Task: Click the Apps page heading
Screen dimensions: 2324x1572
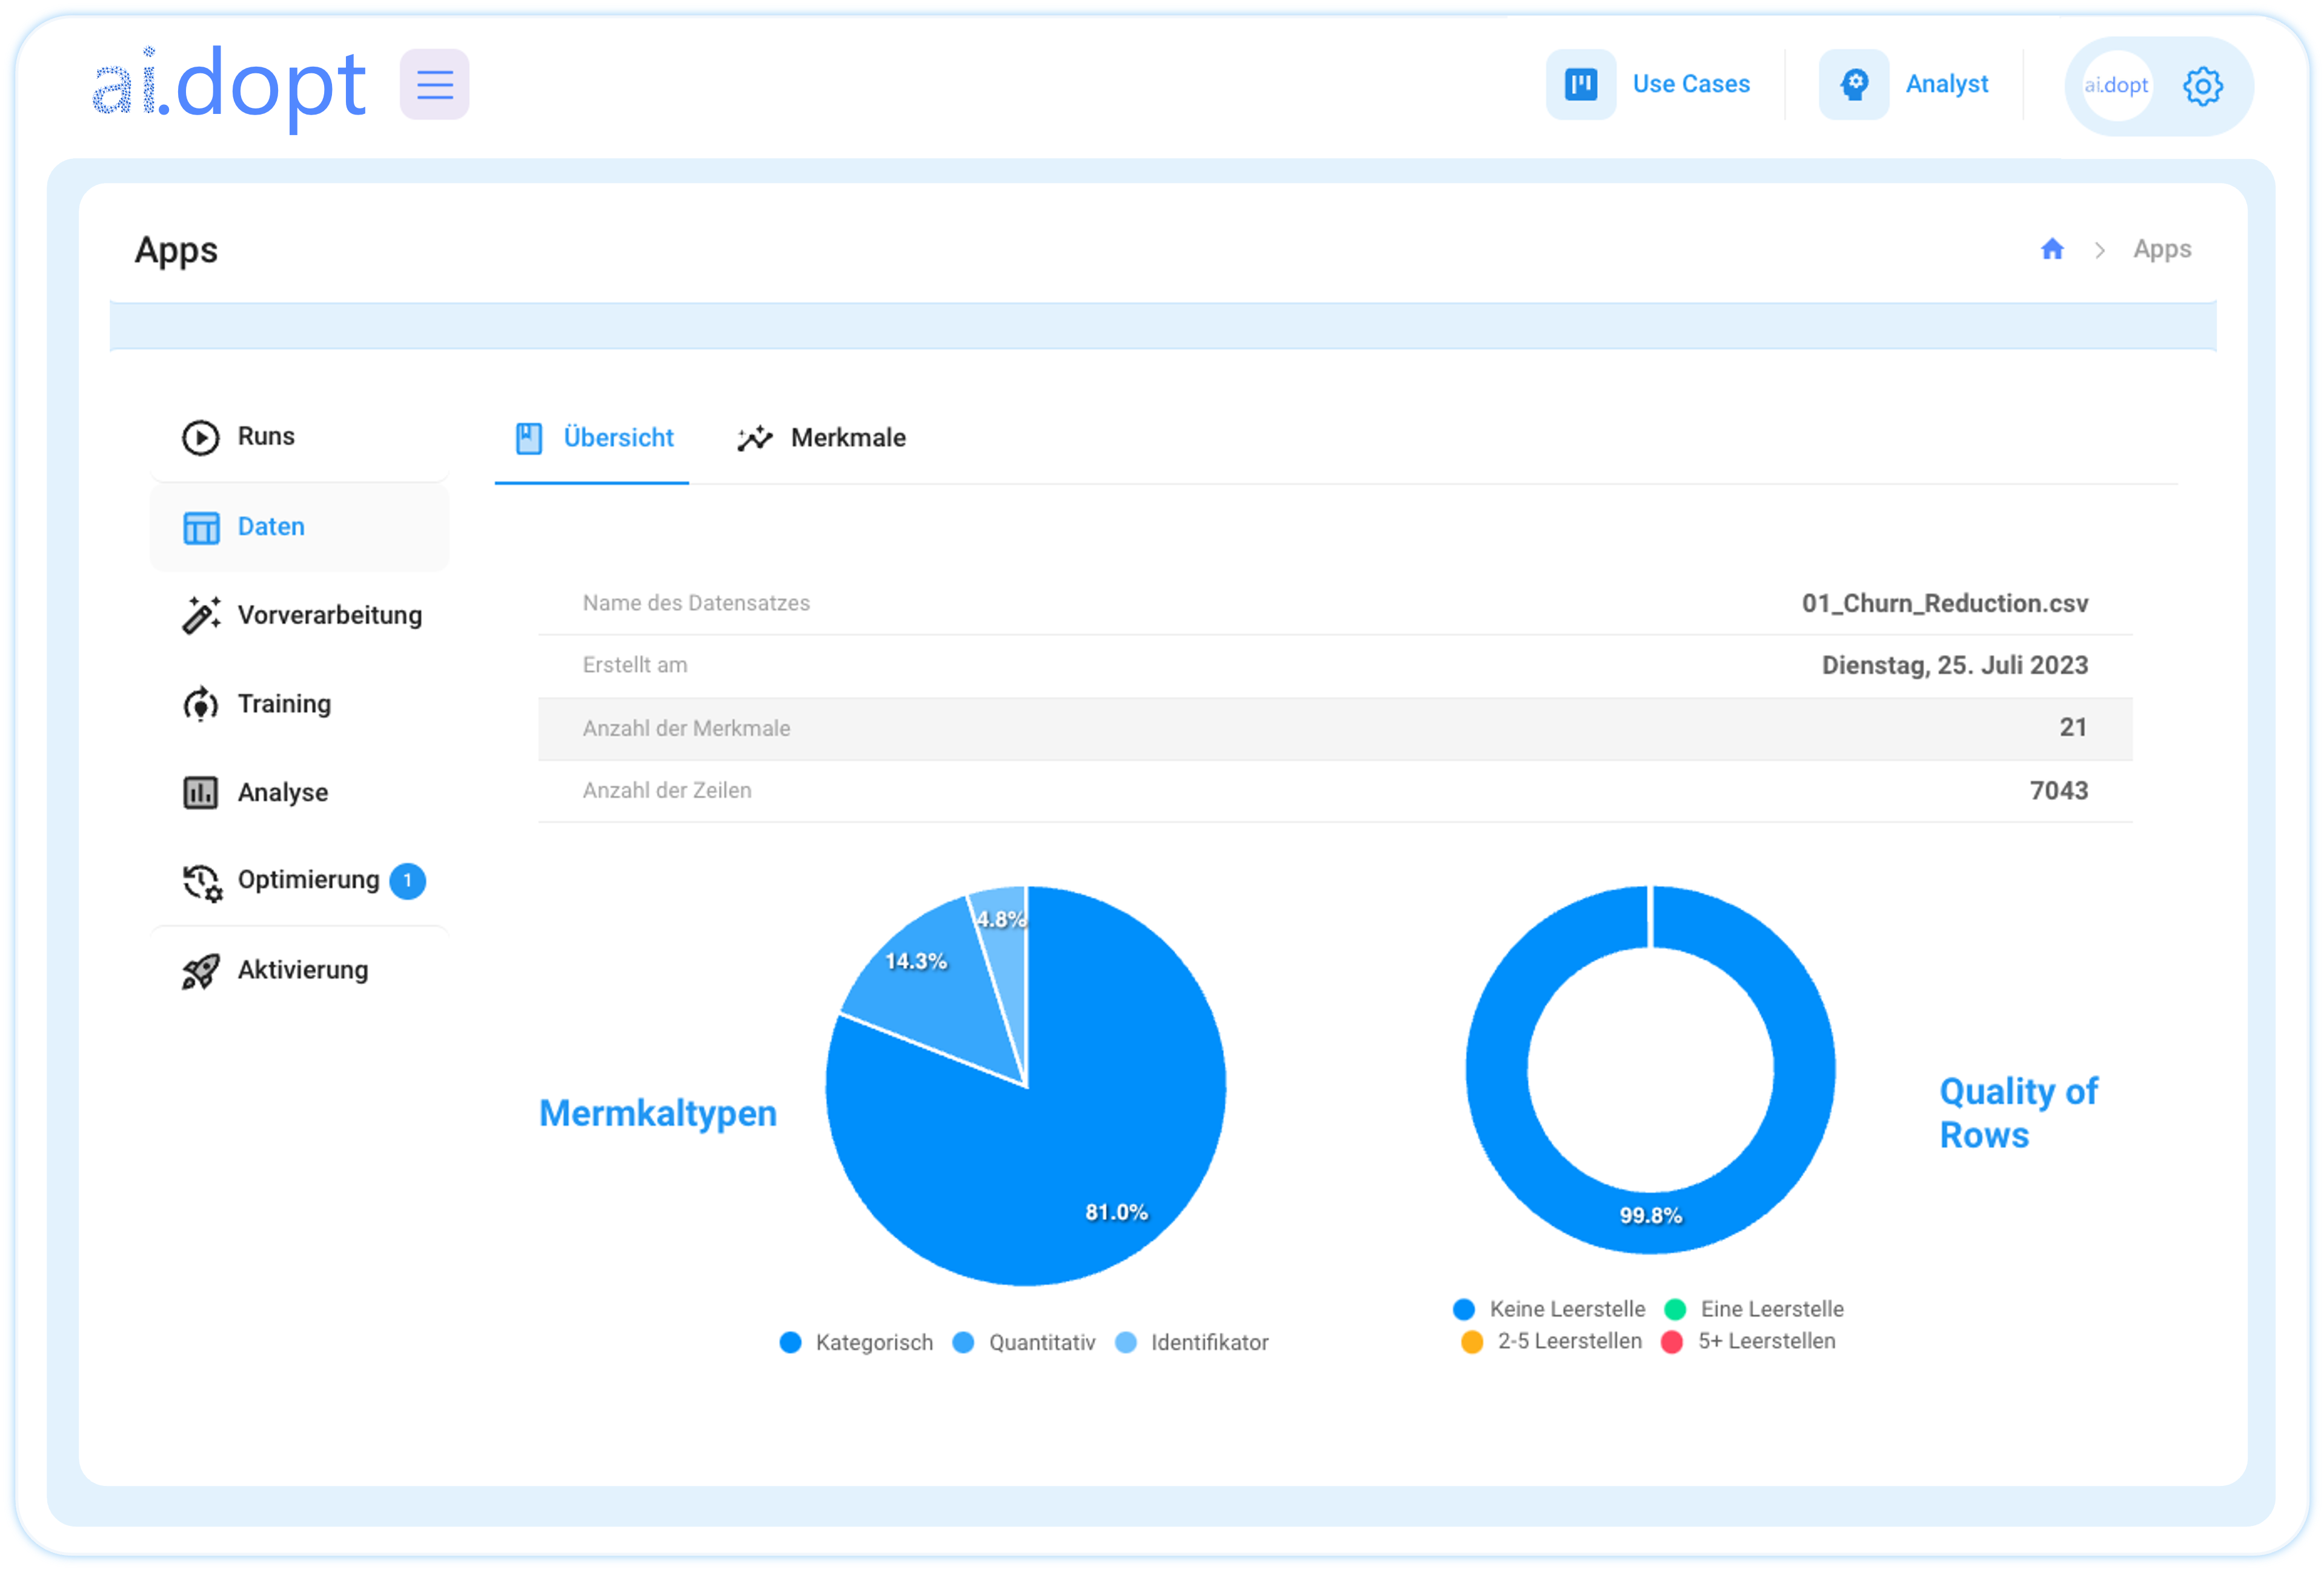Action: [176, 250]
